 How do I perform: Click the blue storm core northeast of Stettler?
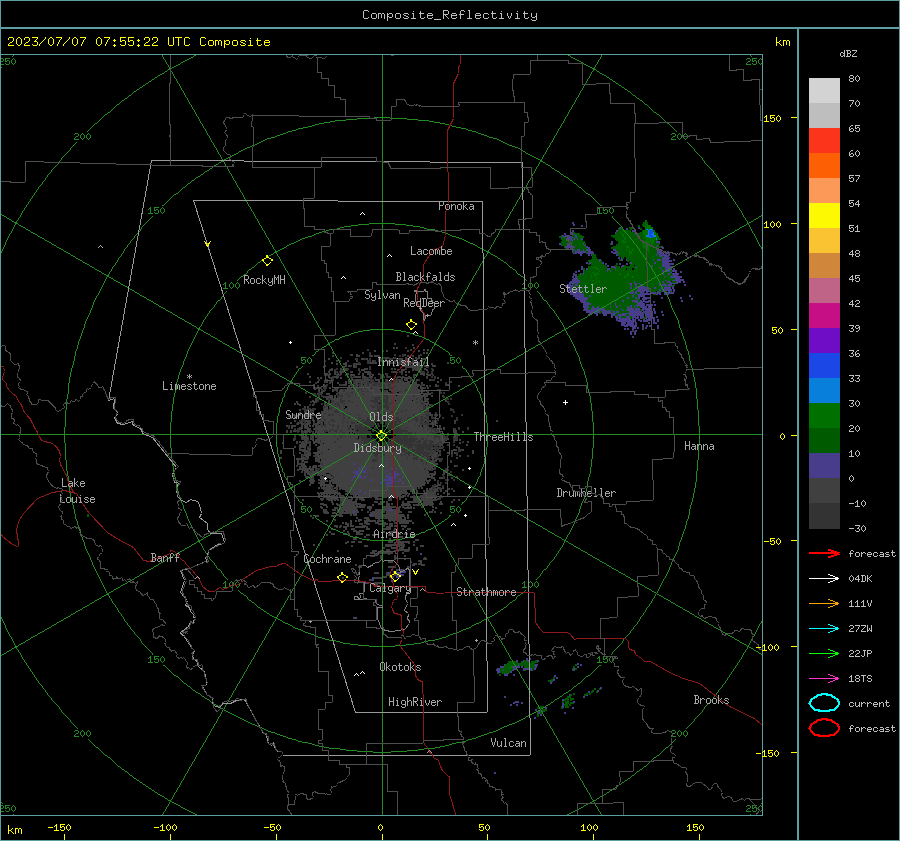(650, 233)
